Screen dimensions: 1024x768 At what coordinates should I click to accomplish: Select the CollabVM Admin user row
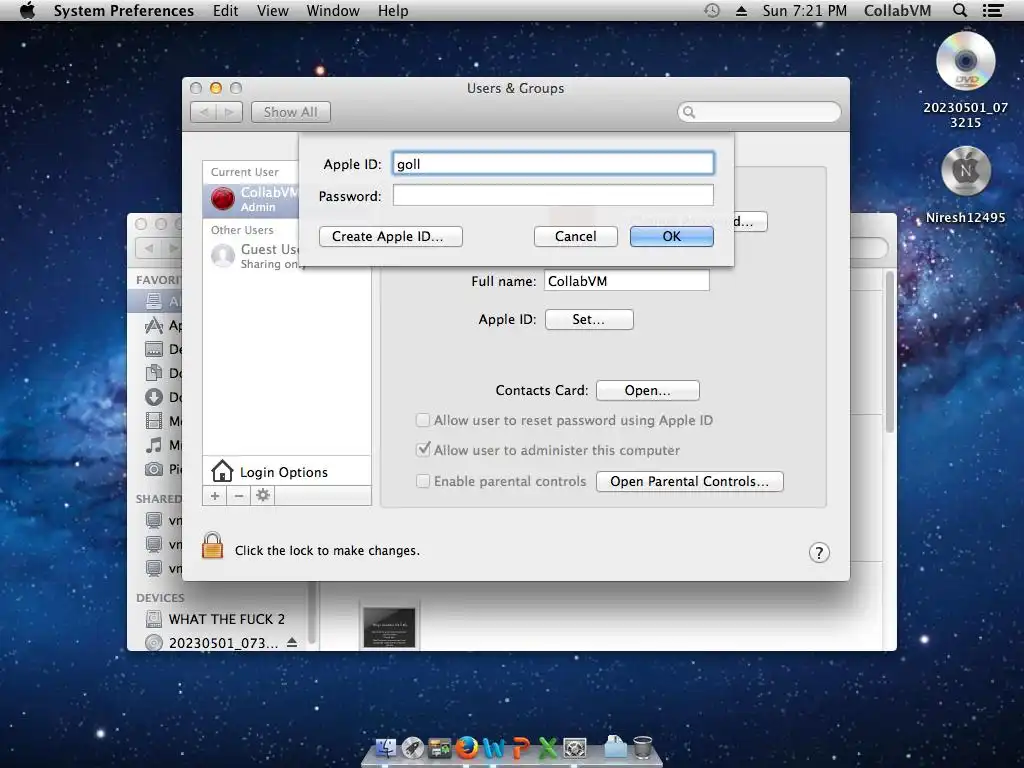tap(251, 199)
